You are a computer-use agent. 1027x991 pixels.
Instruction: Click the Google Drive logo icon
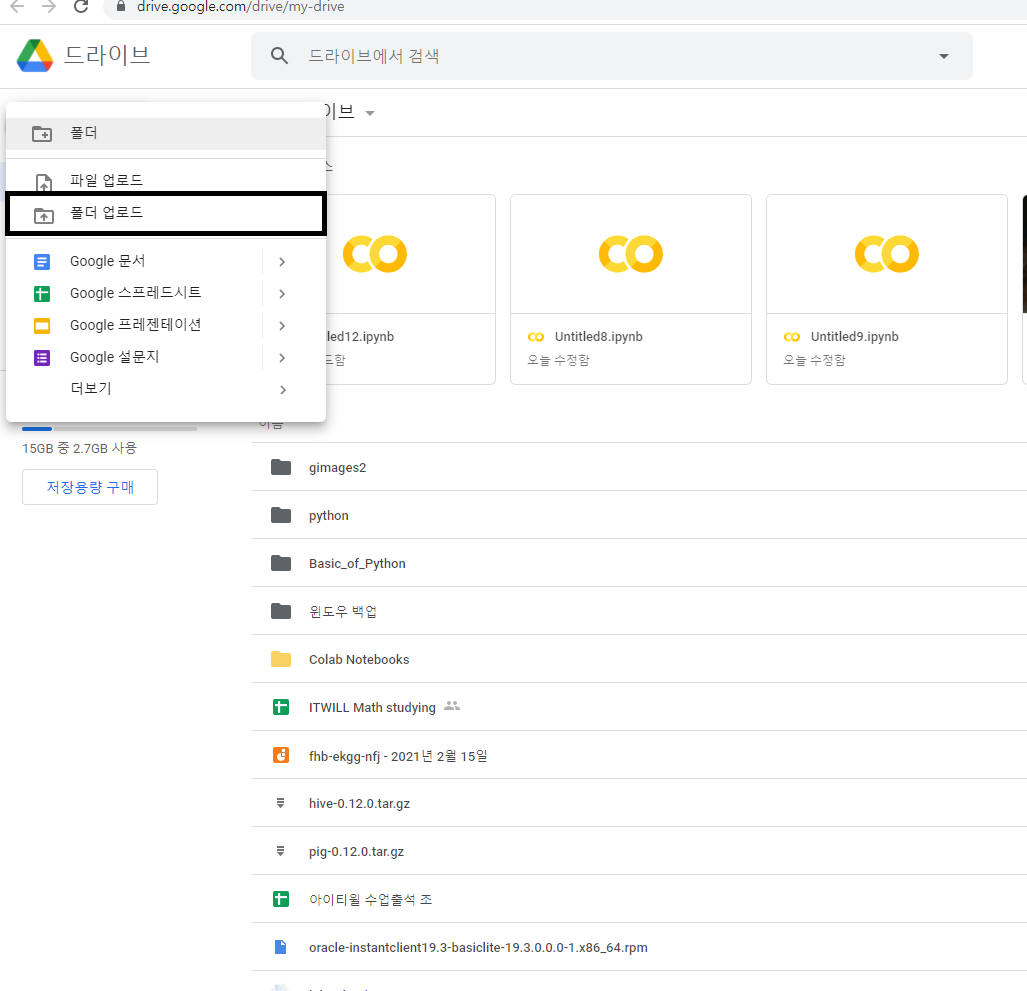[x=35, y=55]
